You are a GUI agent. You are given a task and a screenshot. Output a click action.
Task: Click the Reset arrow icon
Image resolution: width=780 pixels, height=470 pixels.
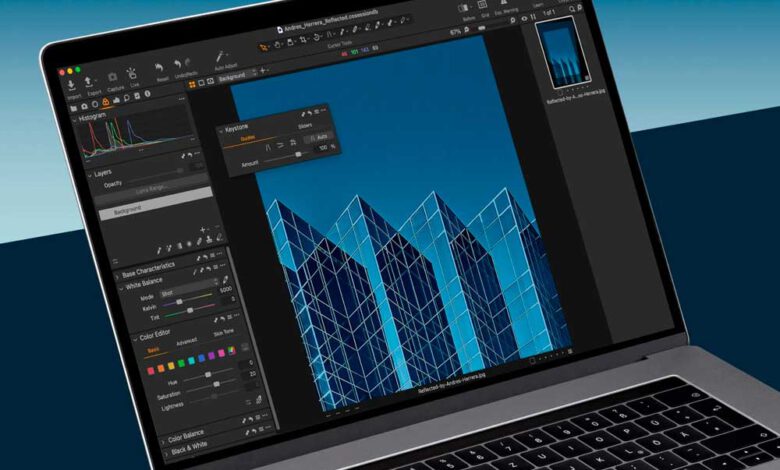pyautogui.click(x=159, y=68)
